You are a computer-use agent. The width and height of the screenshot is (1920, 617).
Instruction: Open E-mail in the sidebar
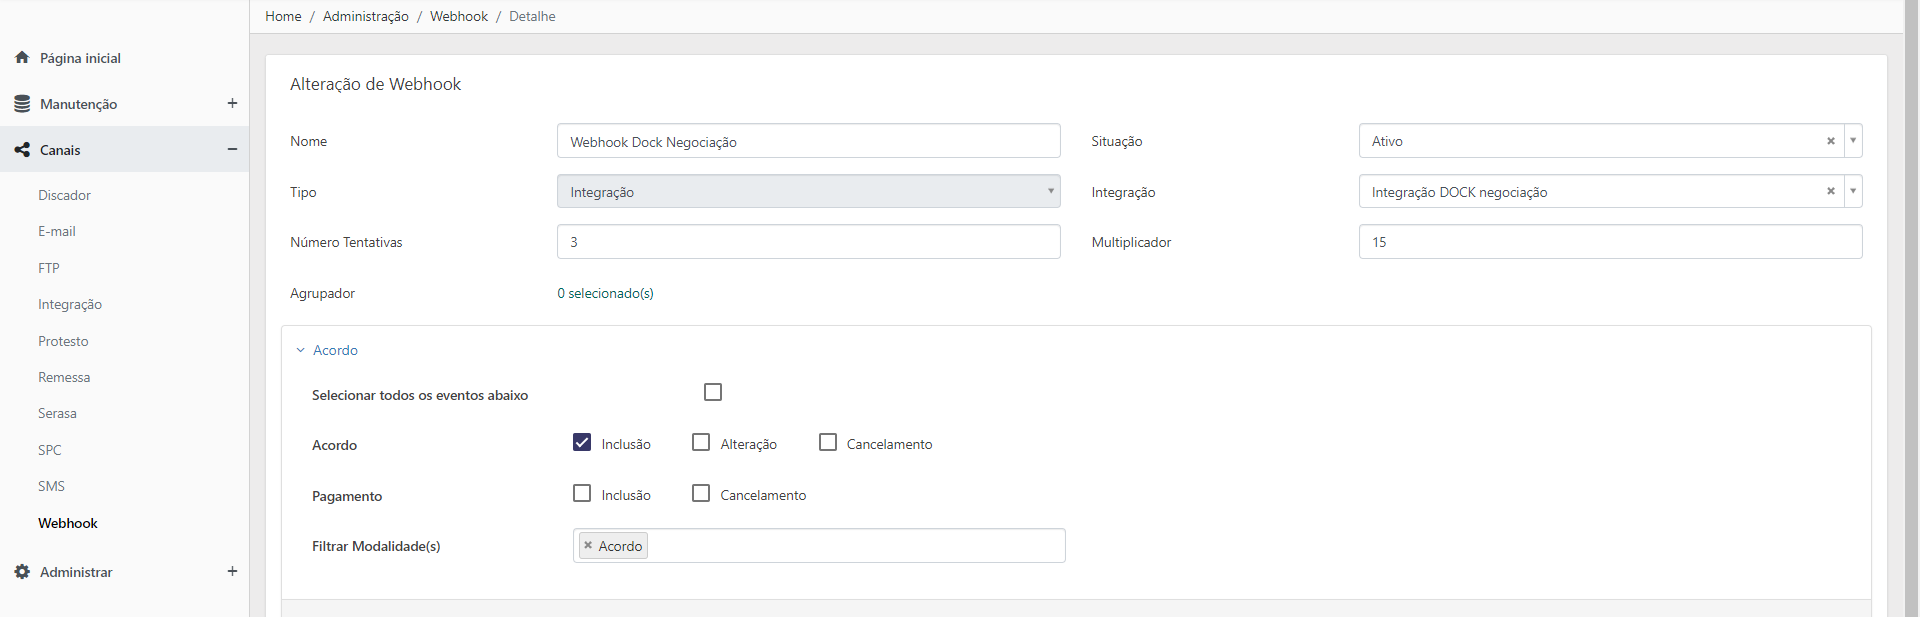pyautogui.click(x=57, y=231)
